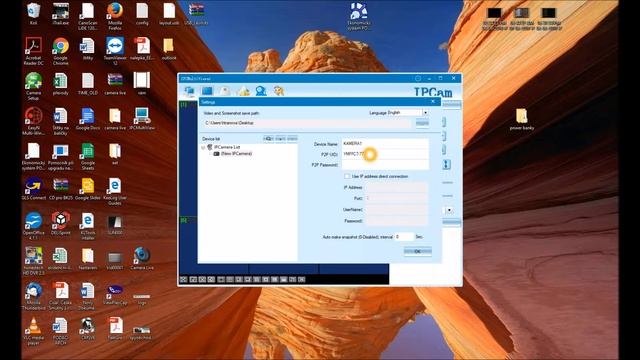Click the blue screen icon in IPCam toolbar
The image size is (640, 360).
pyautogui.click(x=207, y=91)
